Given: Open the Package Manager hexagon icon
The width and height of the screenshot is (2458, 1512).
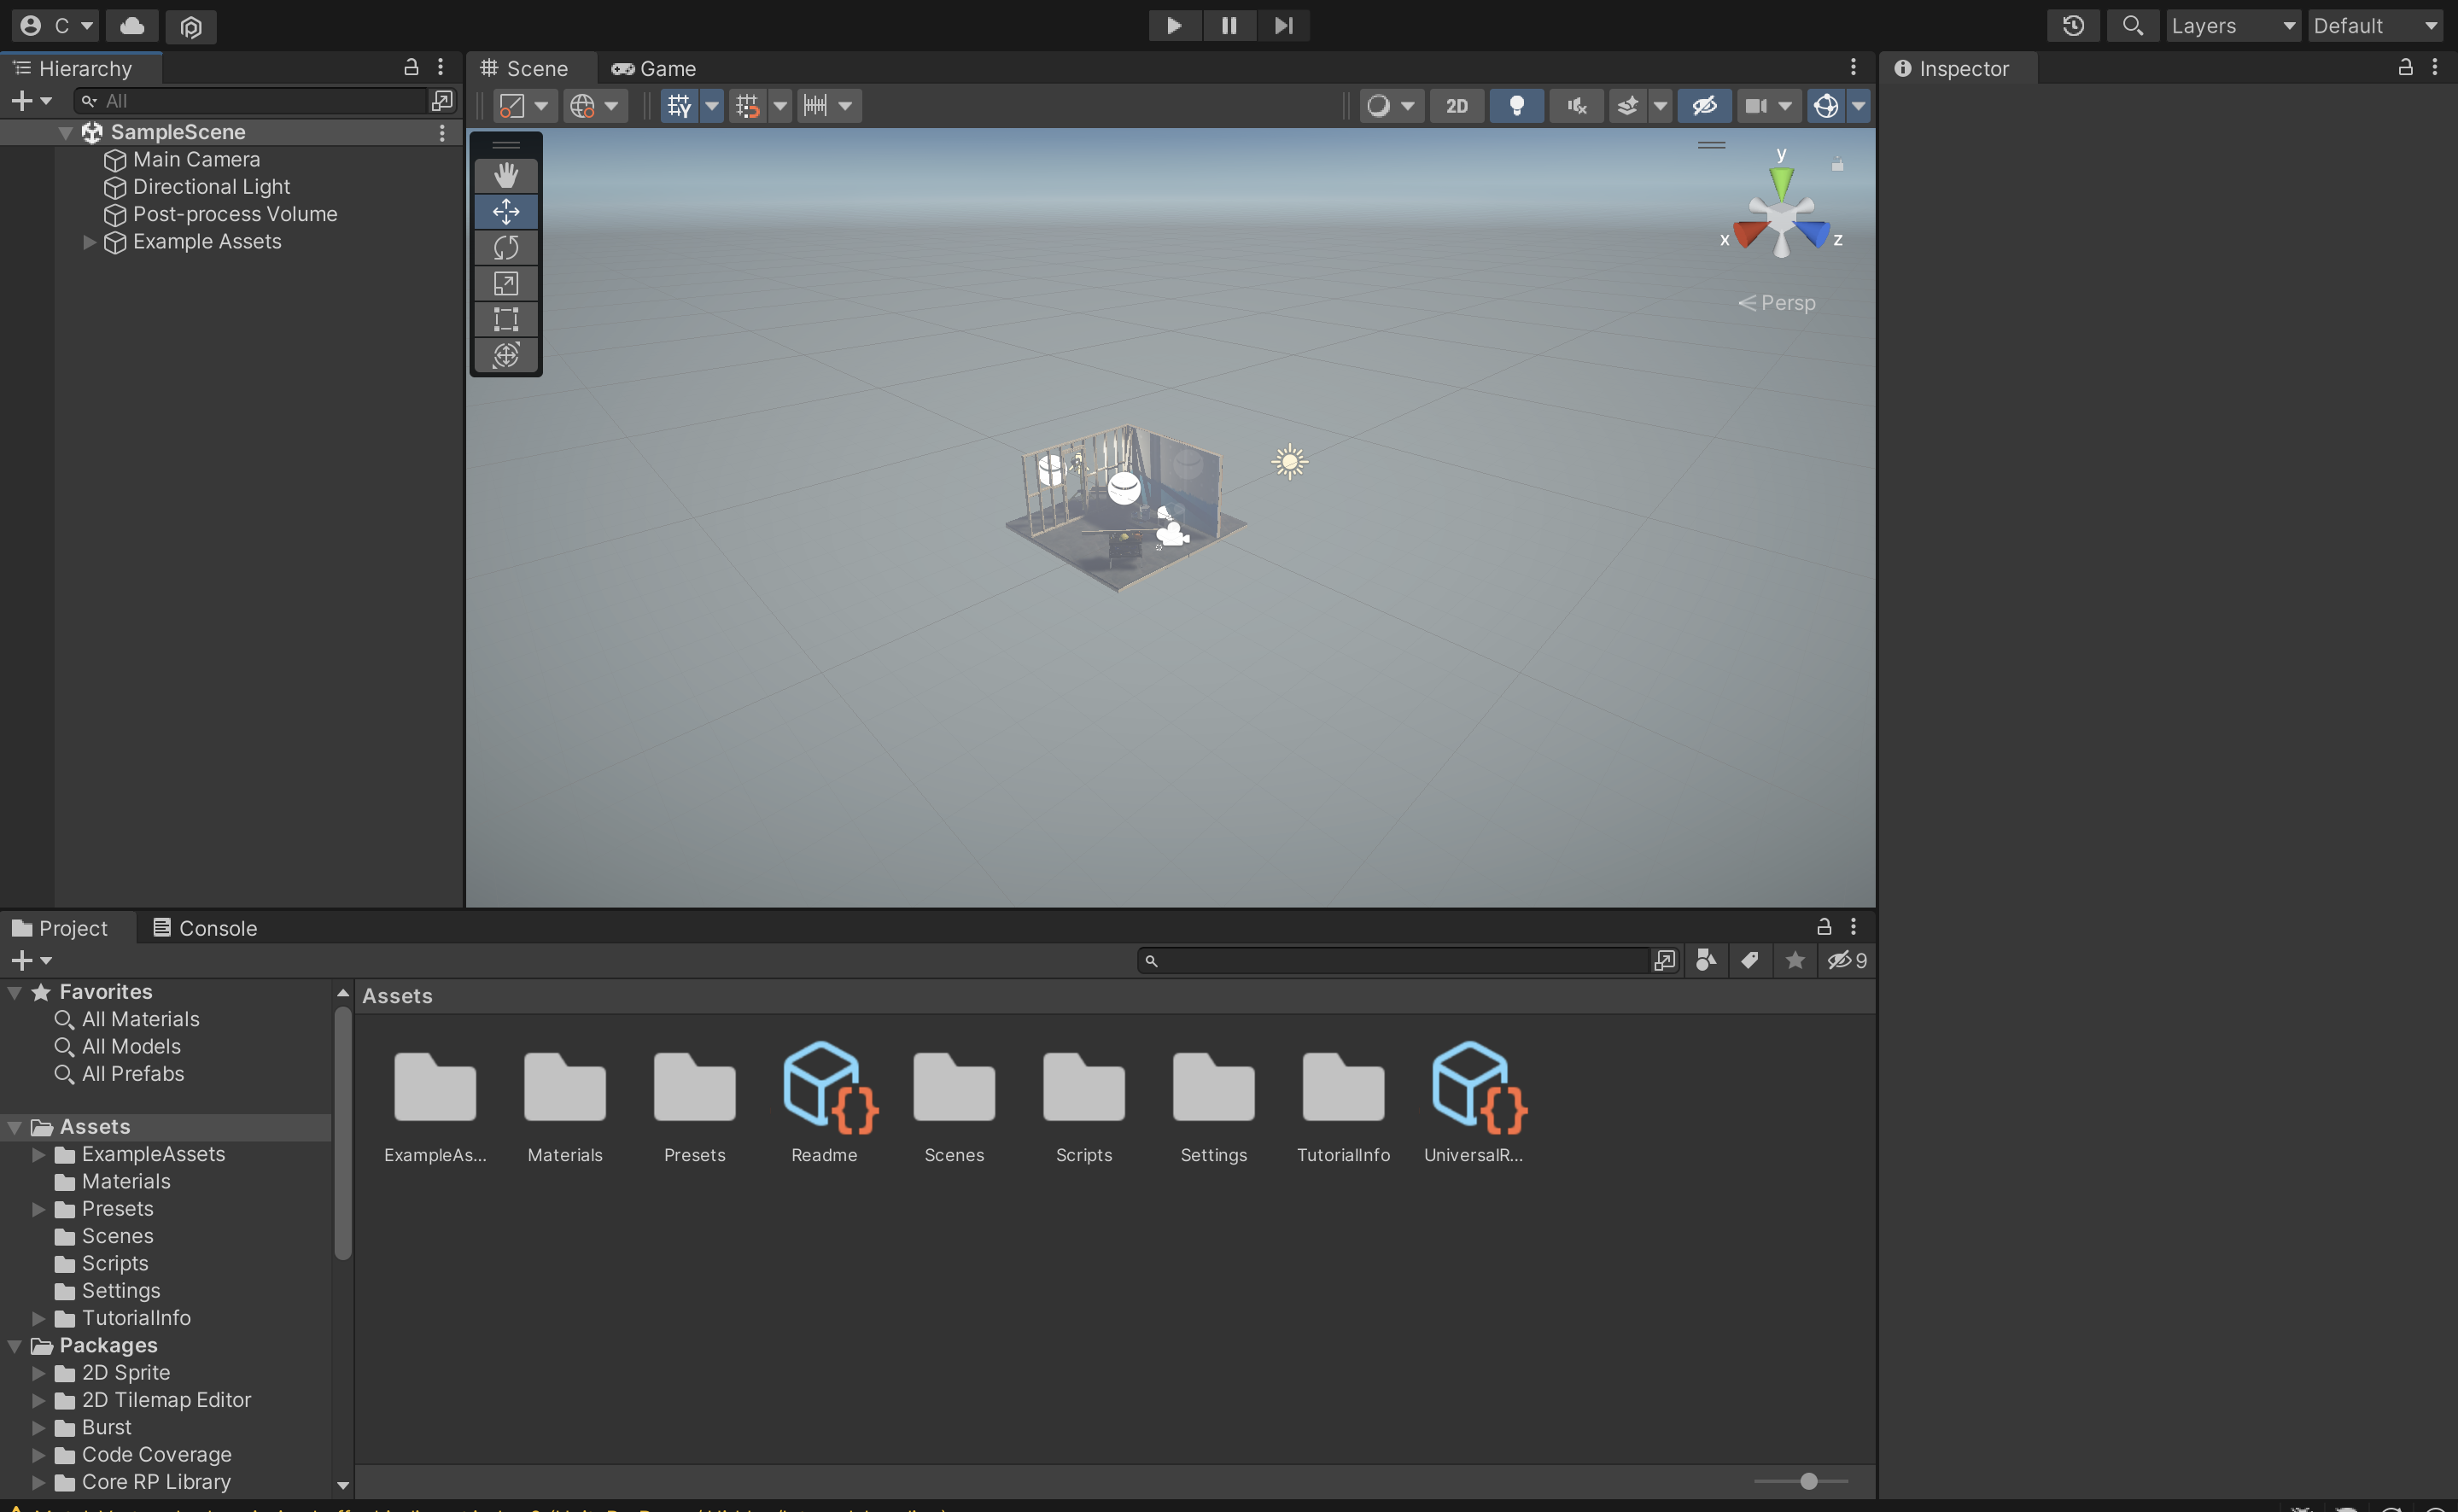Looking at the screenshot, I should 191,26.
